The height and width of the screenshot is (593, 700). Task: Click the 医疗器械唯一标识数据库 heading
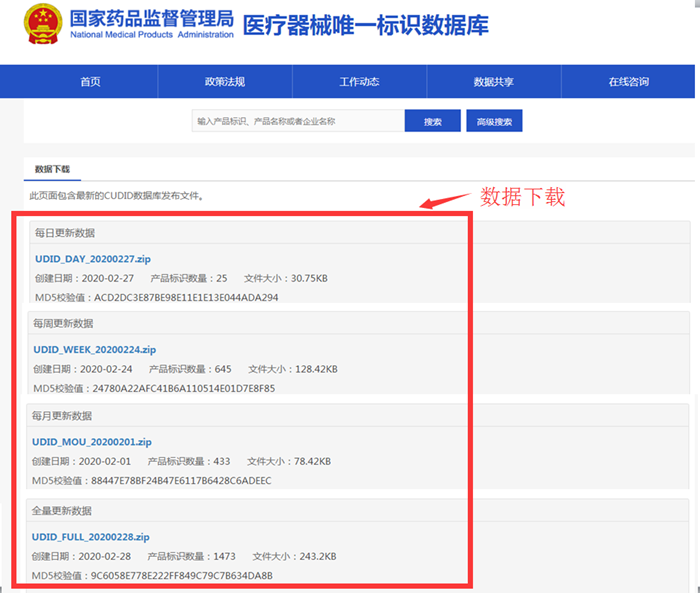tap(365, 25)
